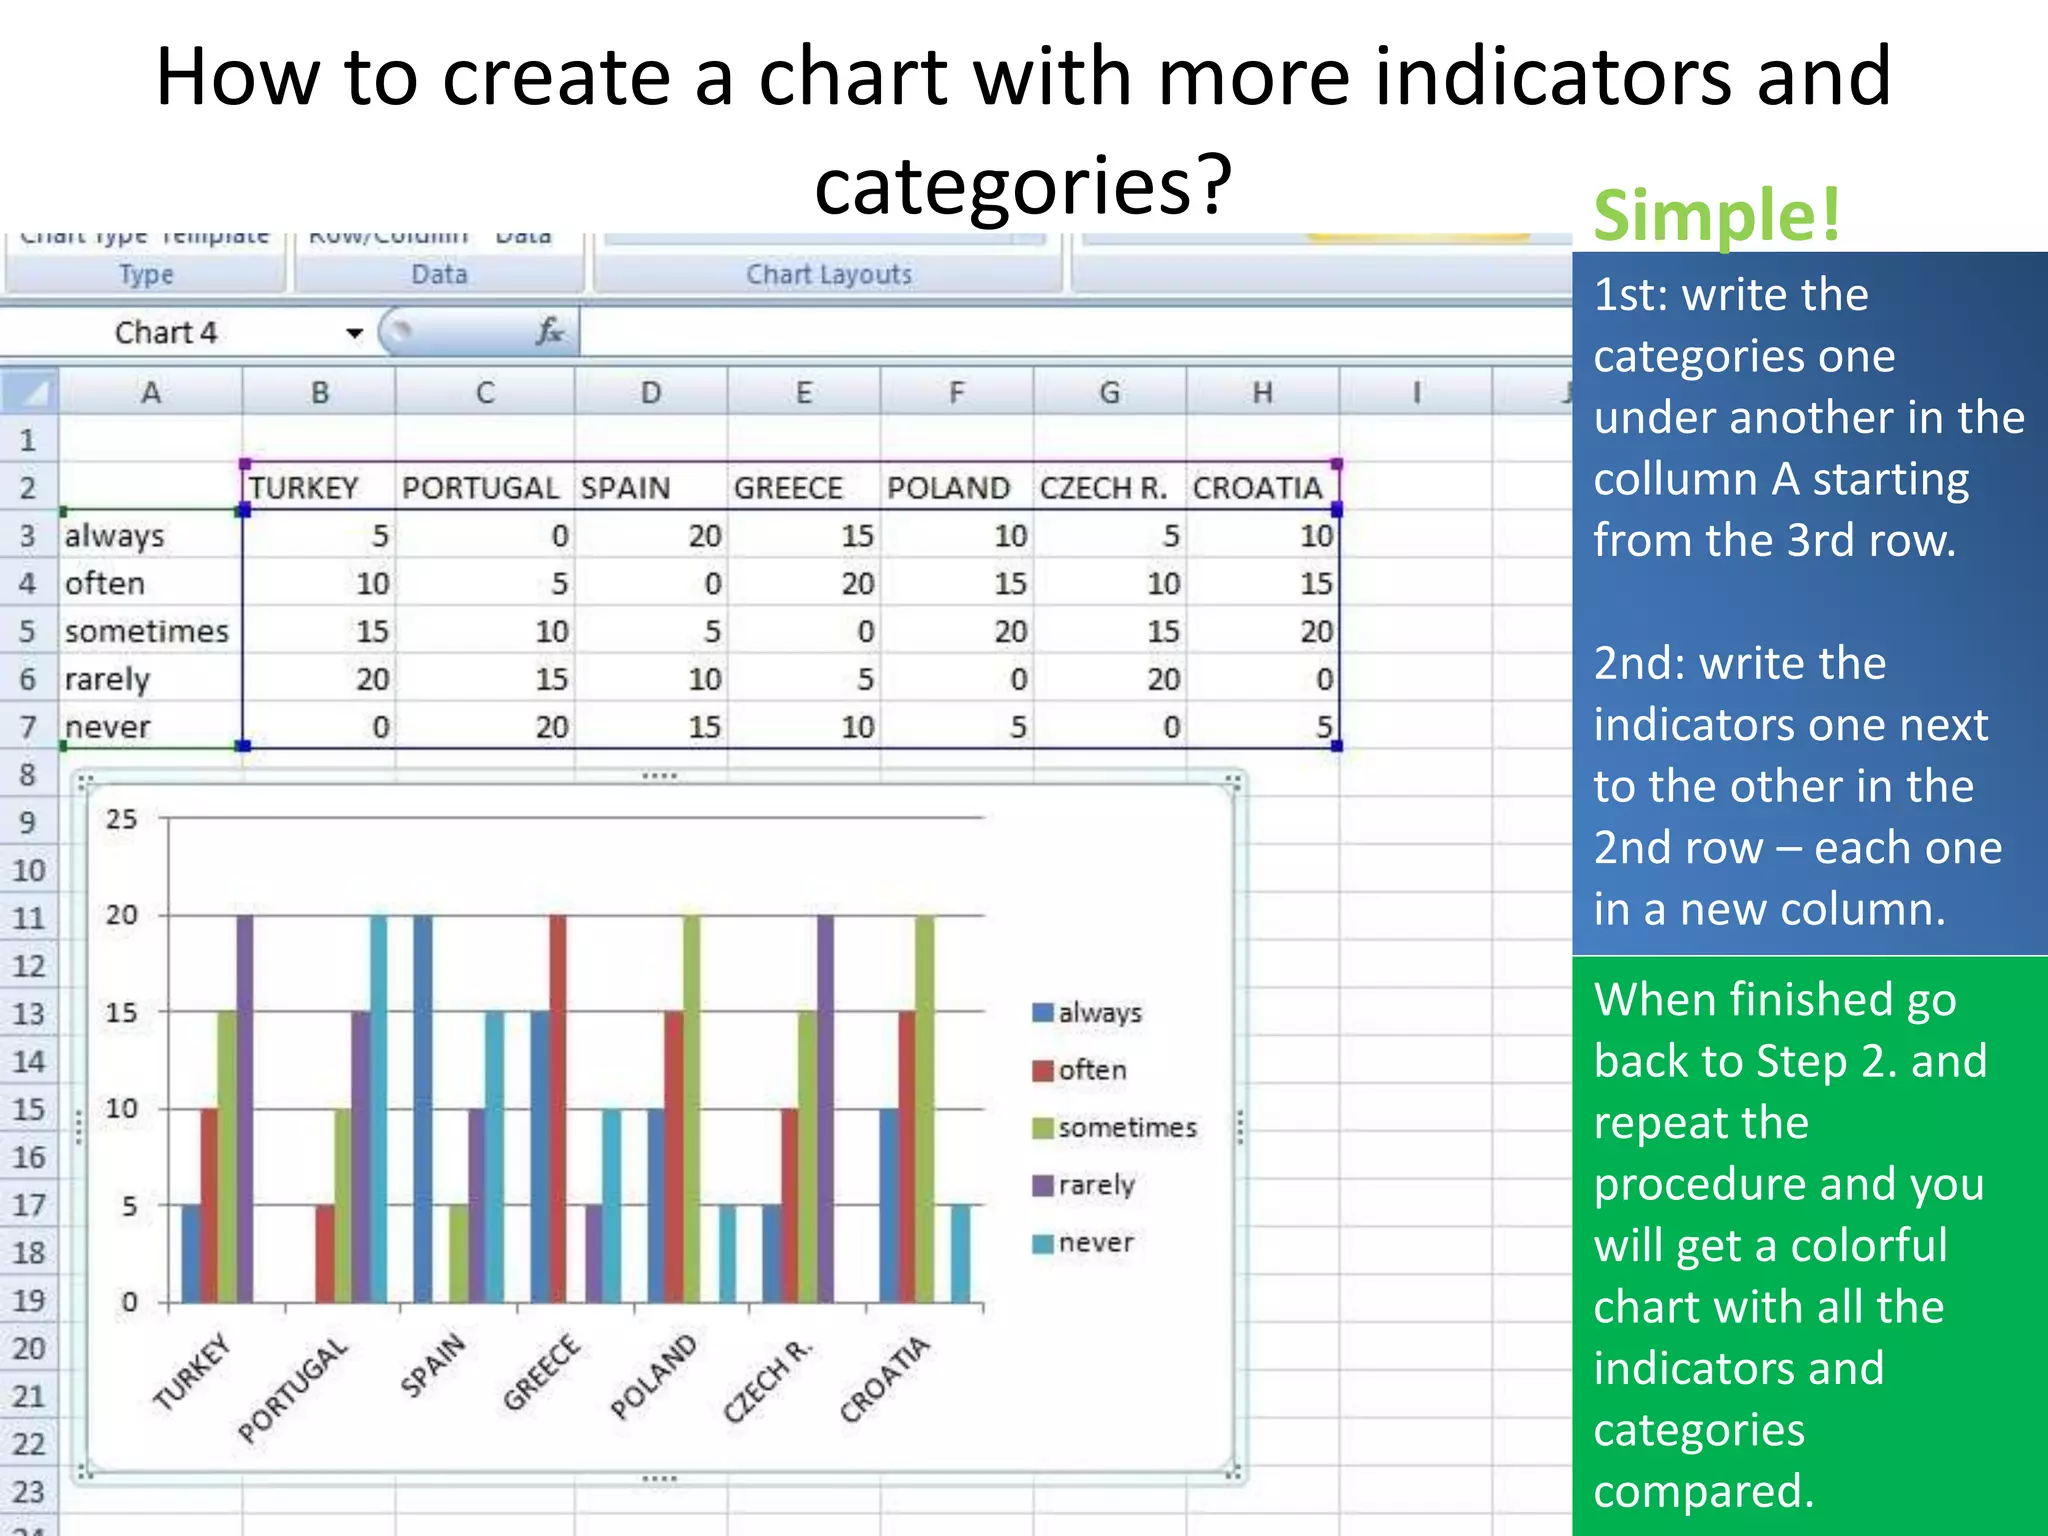Select row 2 header

coord(28,488)
